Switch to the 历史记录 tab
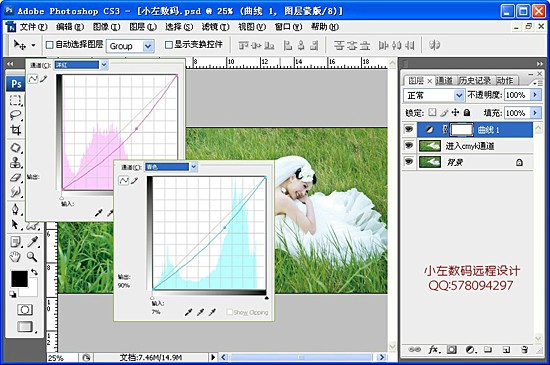Viewport: 550px width, 365px height. [x=475, y=80]
